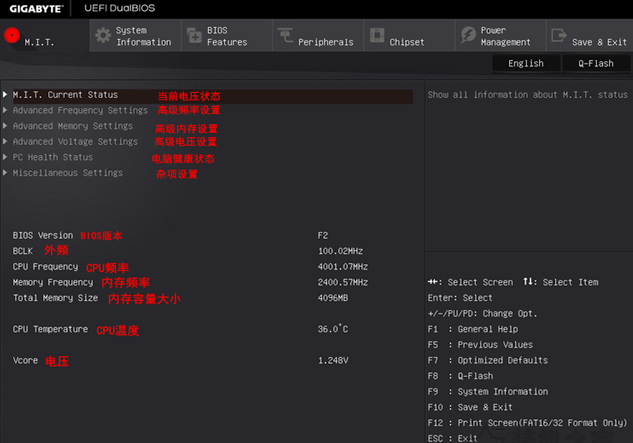The image size is (633, 443).
Task: Click the Memory Frequency label
Action: 52,282
